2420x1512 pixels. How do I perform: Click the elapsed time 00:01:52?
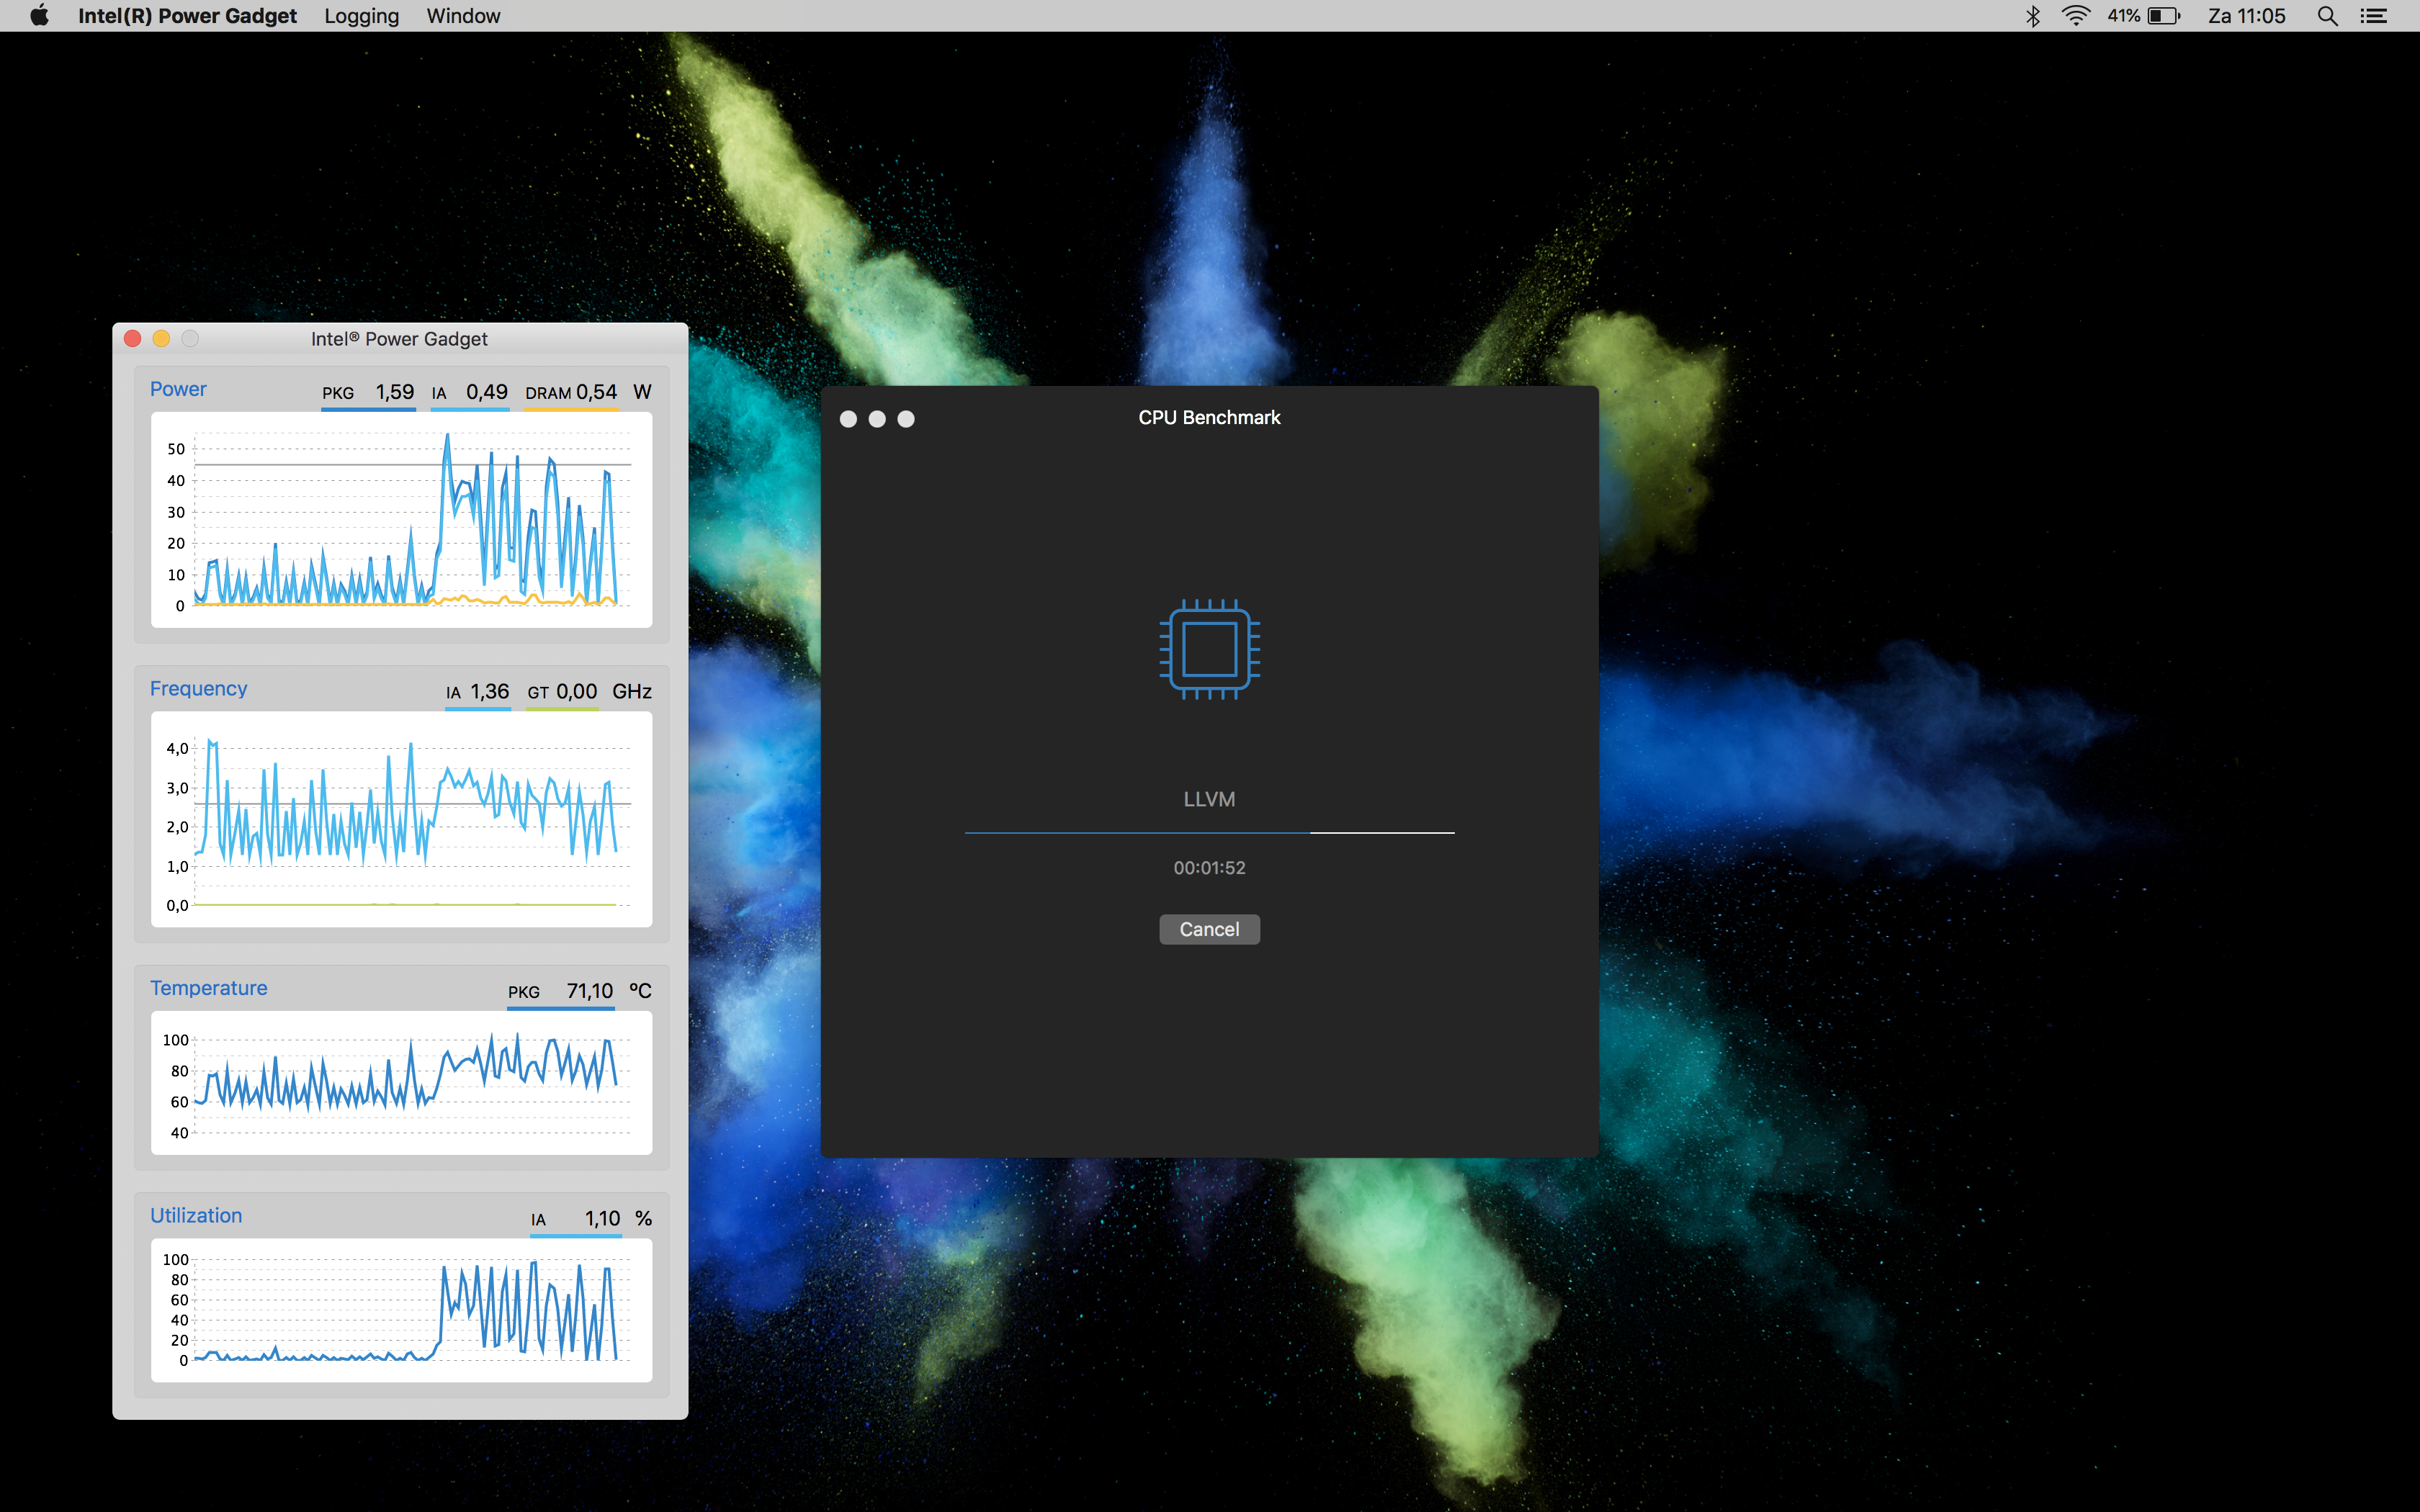(1209, 868)
